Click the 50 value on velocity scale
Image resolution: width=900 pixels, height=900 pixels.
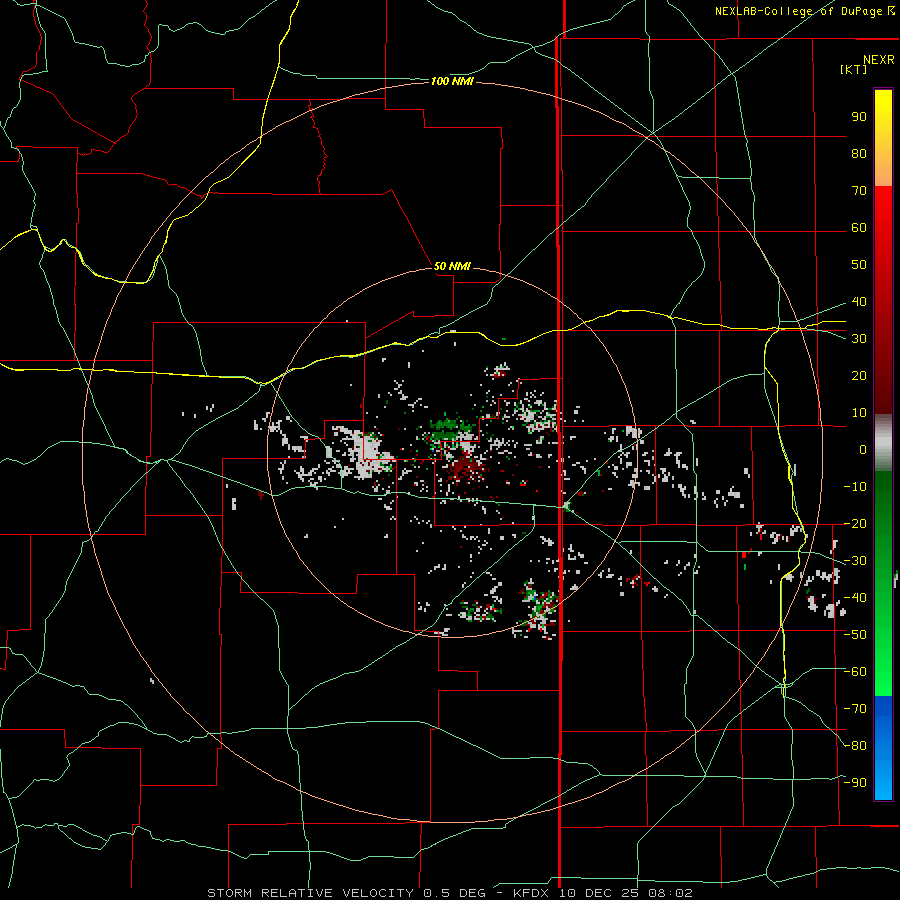coord(859,265)
